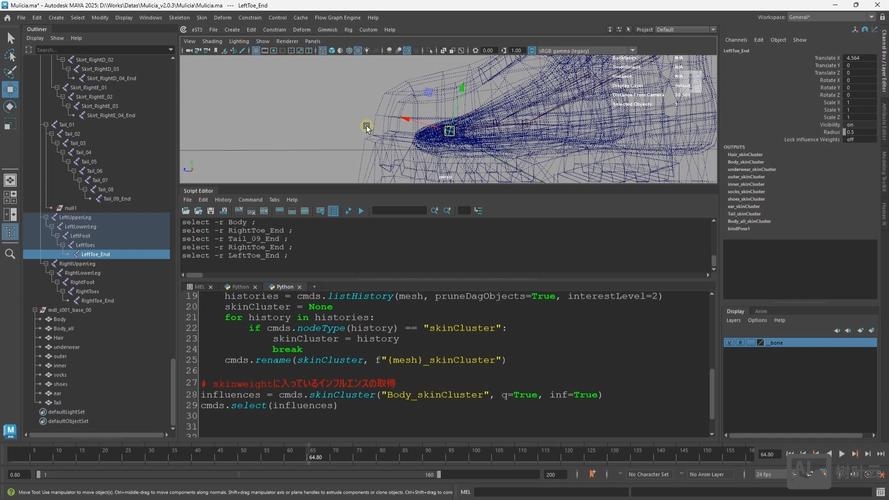The image size is (889, 500).
Task: Collapse the Tail_01 joint hierarchy
Action: (x=47, y=125)
